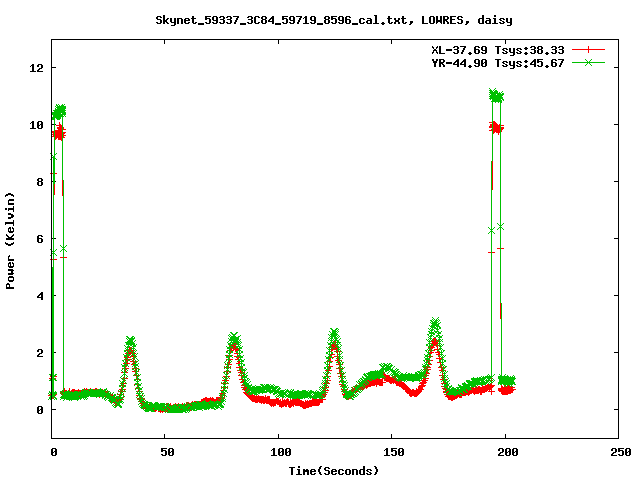Click the red trace dip near 110 seconds
The height and width of the screenshot is (480, 640).
(304, 405)
